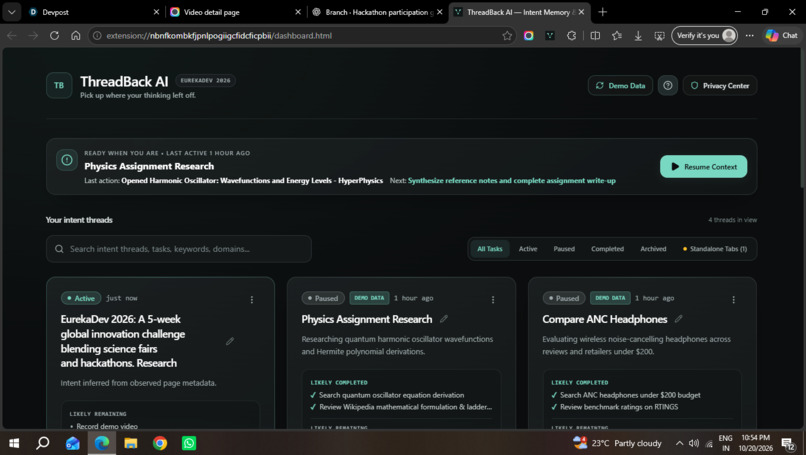The image size is (806, 455).
Task: Go back to previous page
Action: (11, 35)
